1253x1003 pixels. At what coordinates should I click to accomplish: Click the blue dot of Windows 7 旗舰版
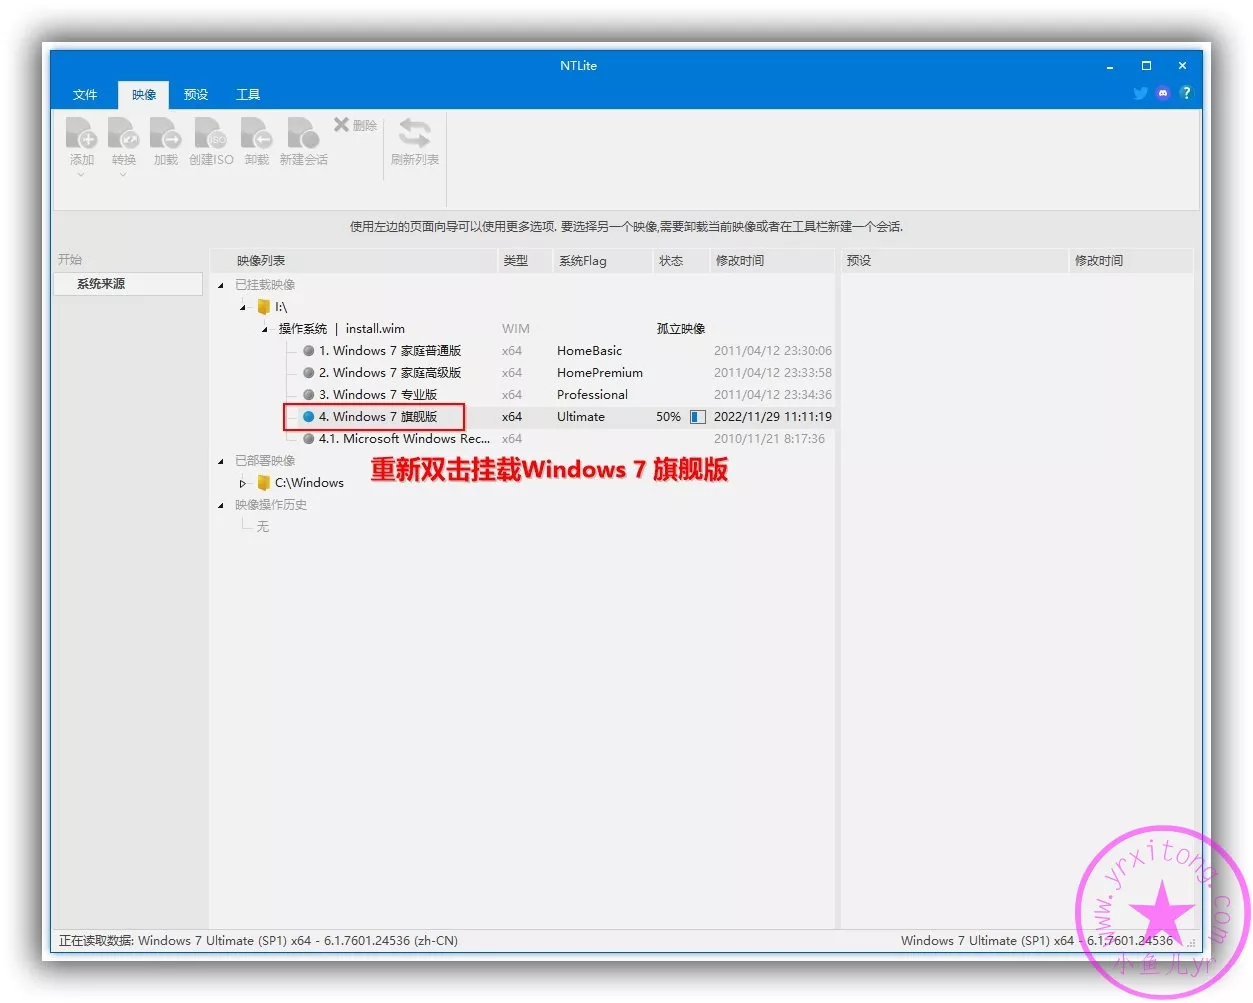(x=309, y=417)
